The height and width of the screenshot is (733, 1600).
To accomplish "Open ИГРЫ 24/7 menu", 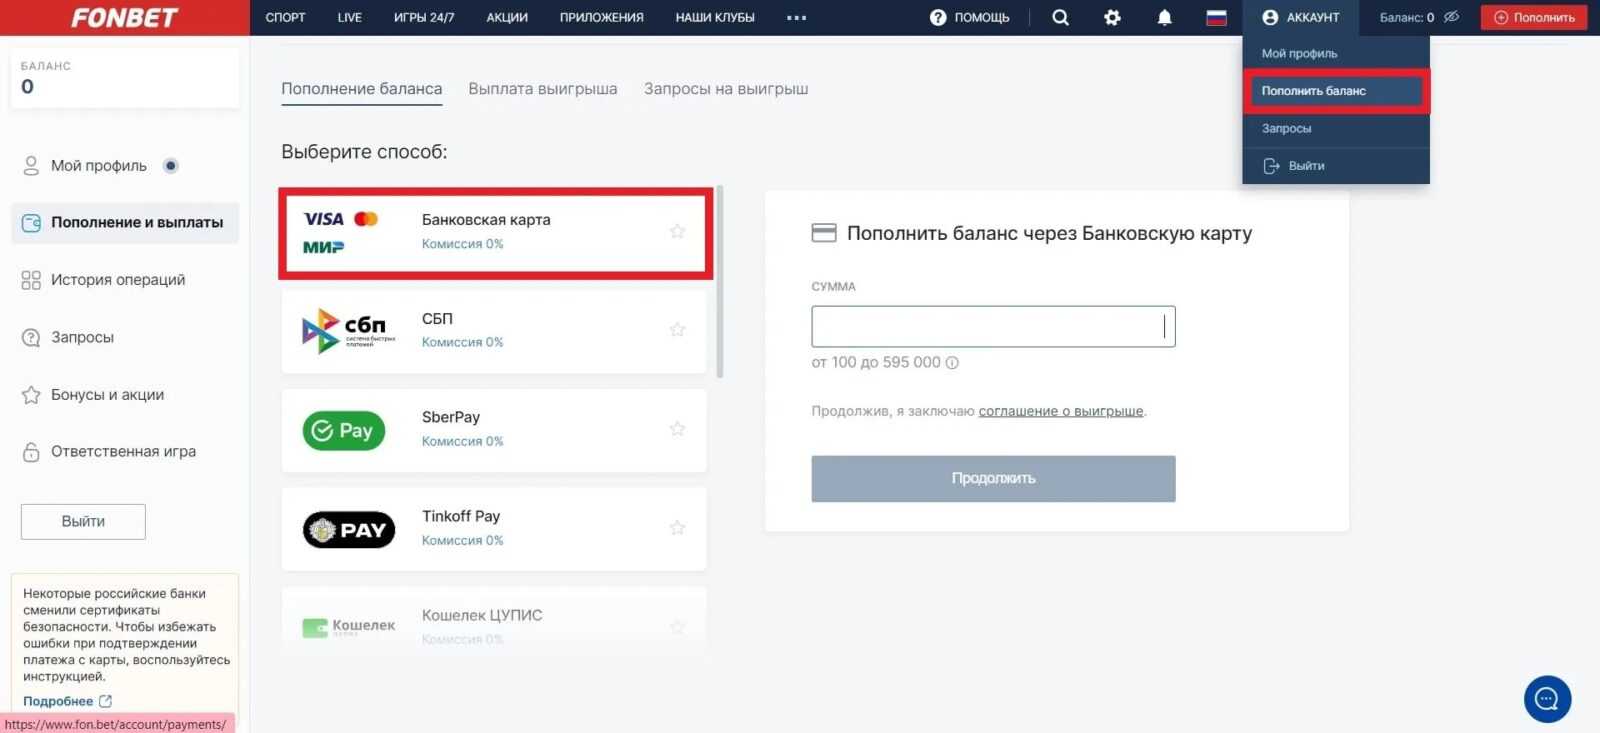I will 424,17.
